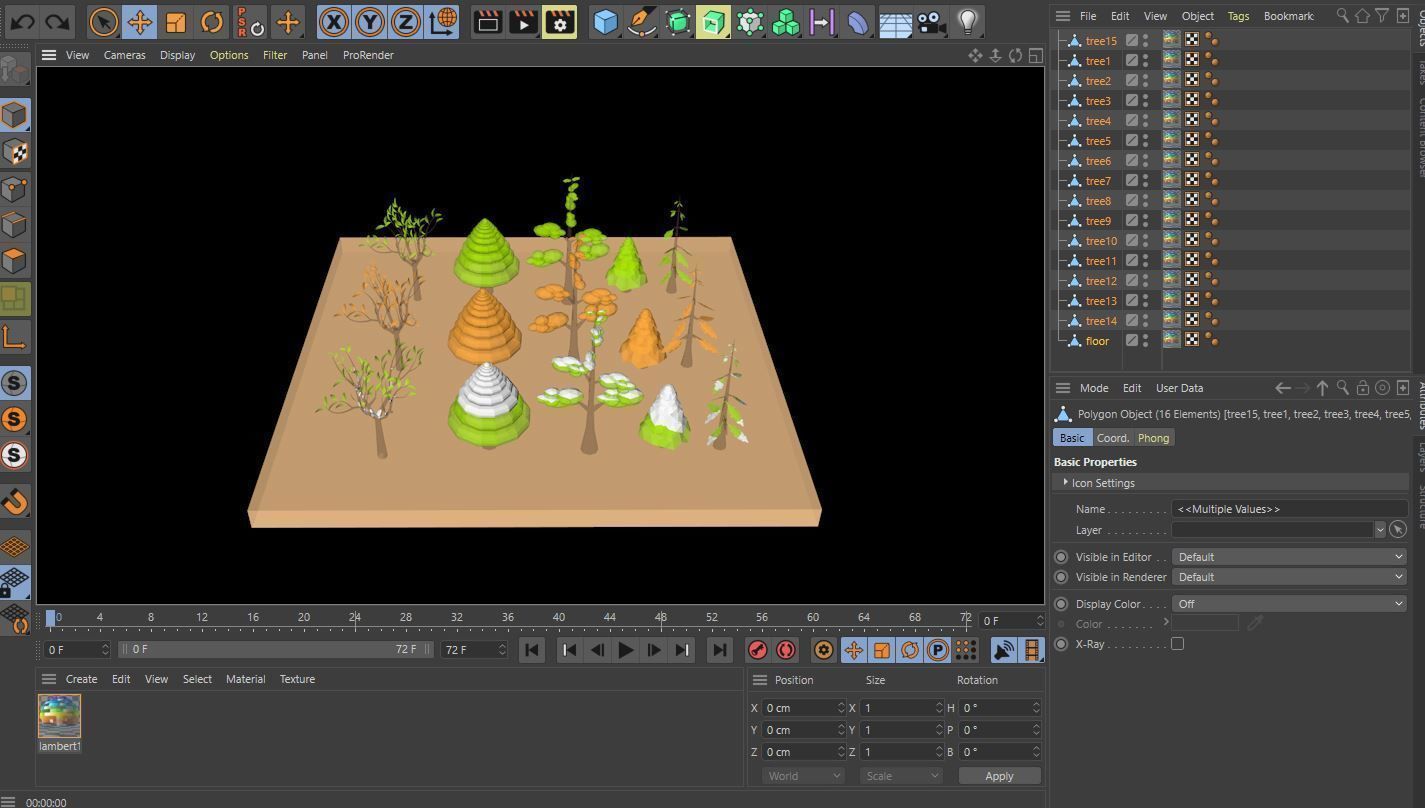Image resolution: width=1425 pixels, height=808 pixels.
Task: Open Visible in Editor dropdown
Action: point(1289,557)
